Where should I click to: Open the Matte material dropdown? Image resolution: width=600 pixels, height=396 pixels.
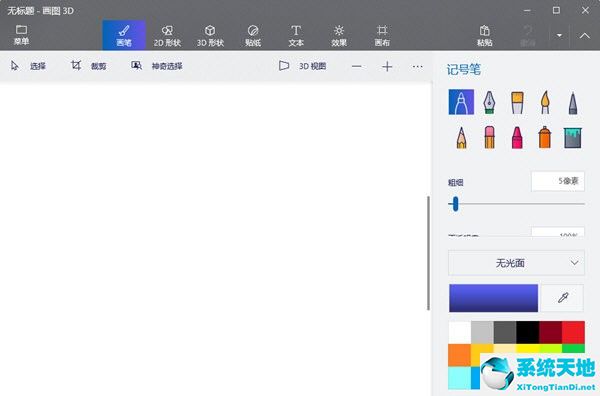click(516, 263)
